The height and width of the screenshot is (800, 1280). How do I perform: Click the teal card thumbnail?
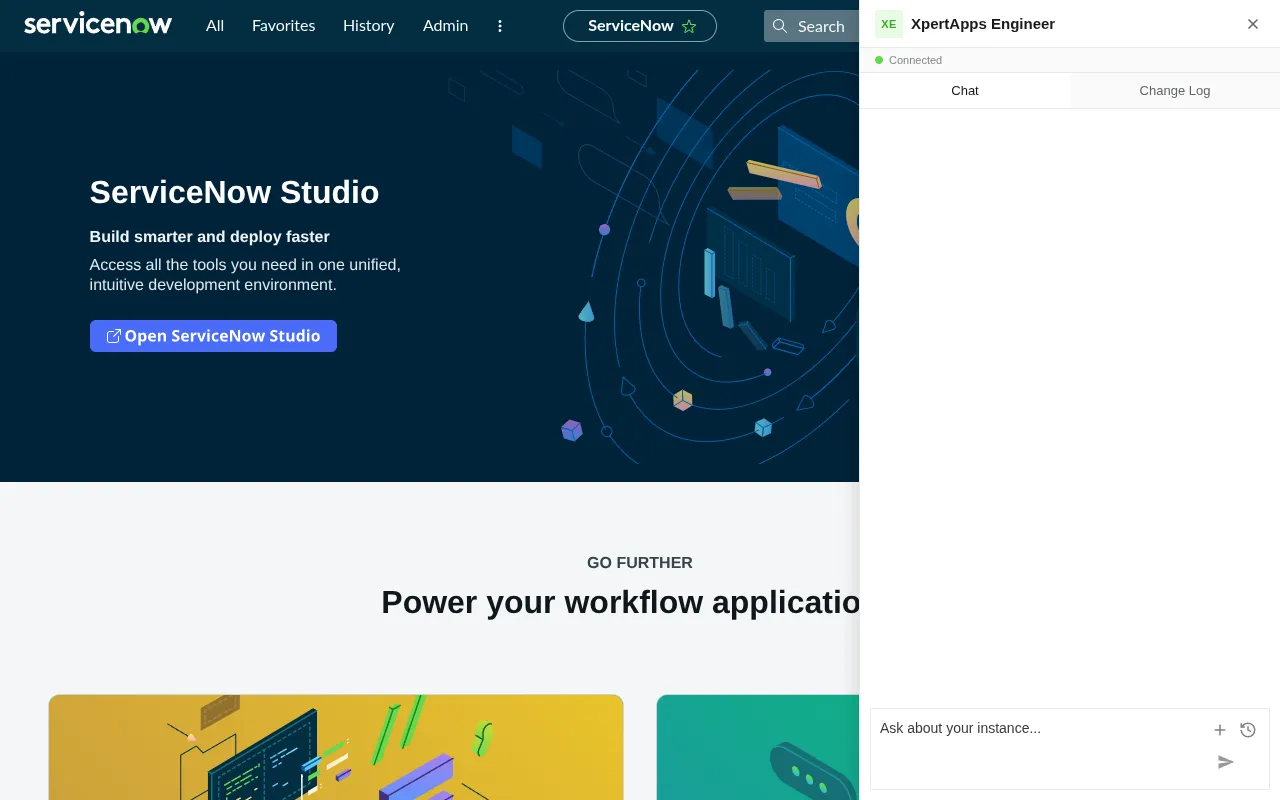tap(758, 748)
